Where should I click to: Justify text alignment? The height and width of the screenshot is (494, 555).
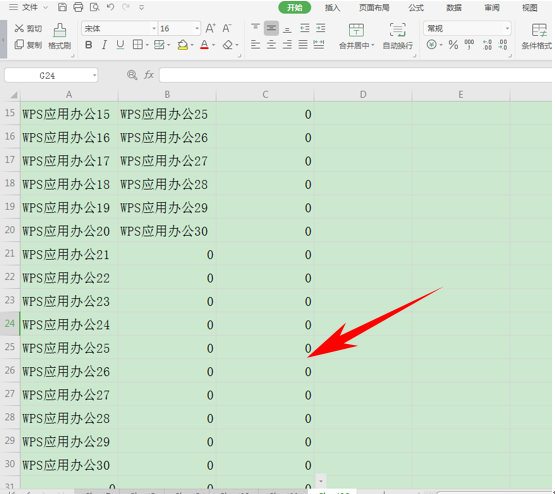(x=303, y=45)
